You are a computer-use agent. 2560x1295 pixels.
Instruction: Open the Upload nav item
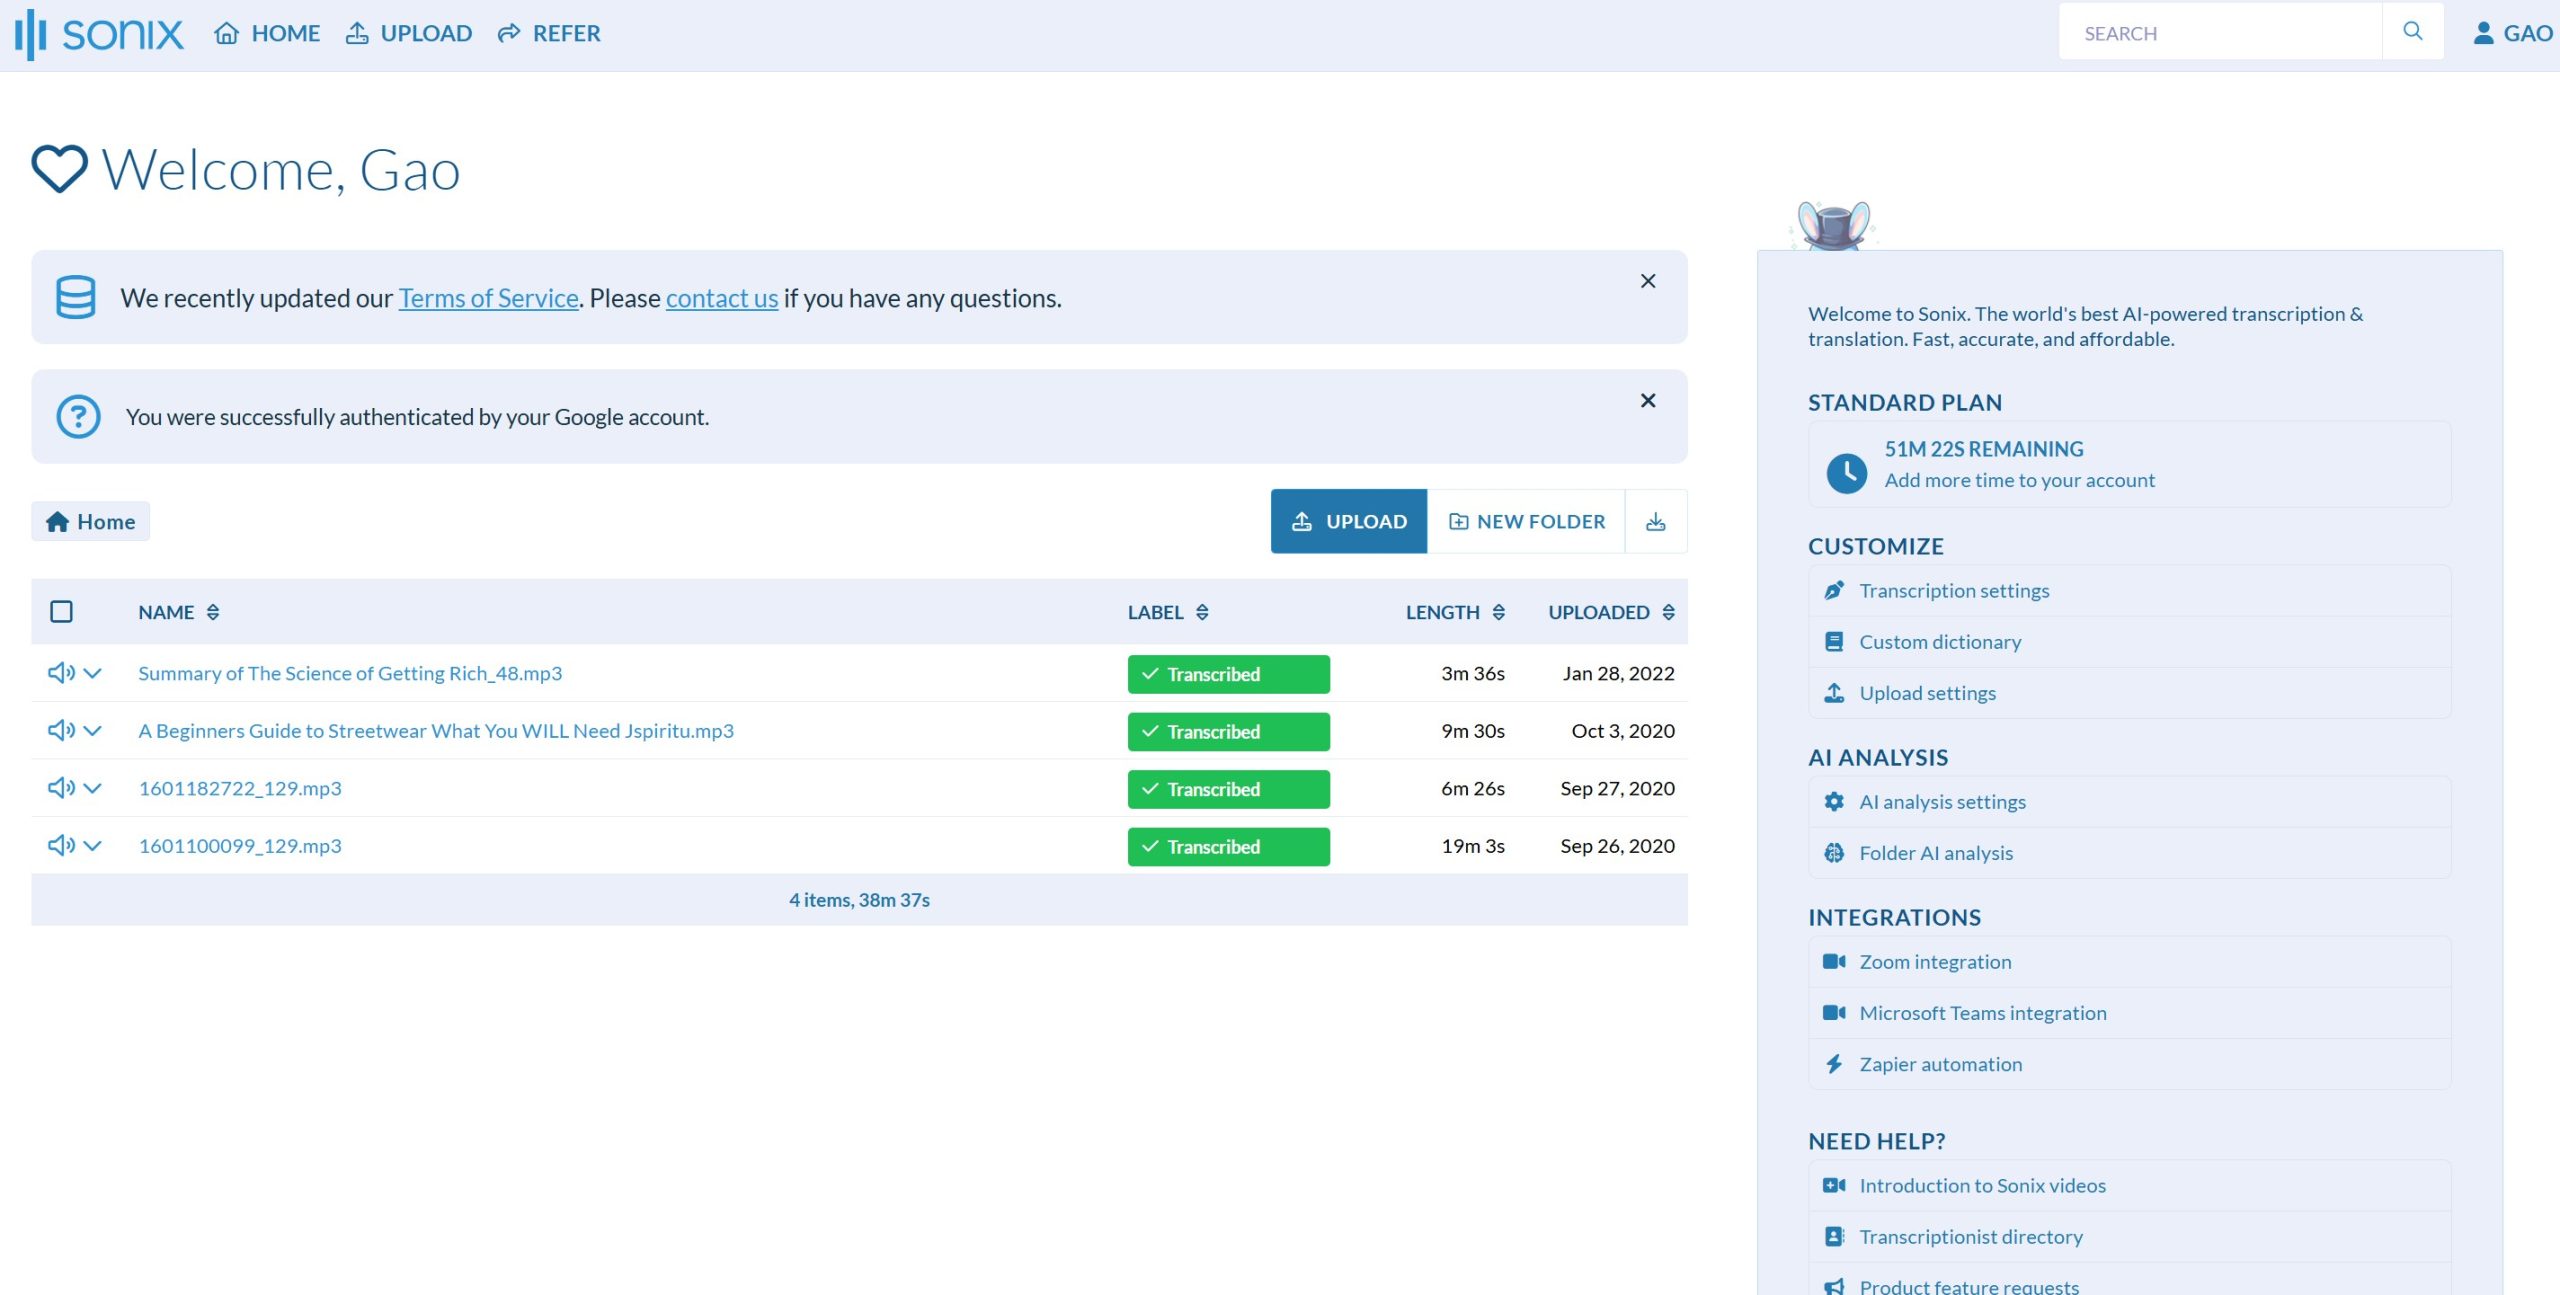(408, 34)
